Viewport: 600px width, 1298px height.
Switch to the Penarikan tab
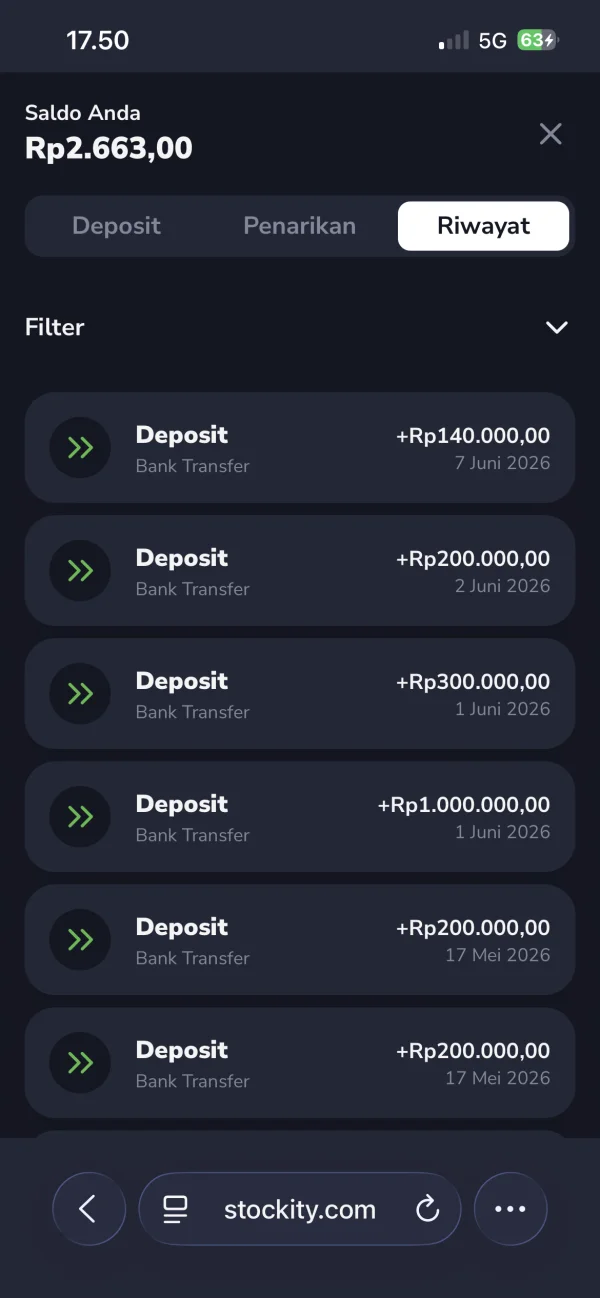(299, 226)
